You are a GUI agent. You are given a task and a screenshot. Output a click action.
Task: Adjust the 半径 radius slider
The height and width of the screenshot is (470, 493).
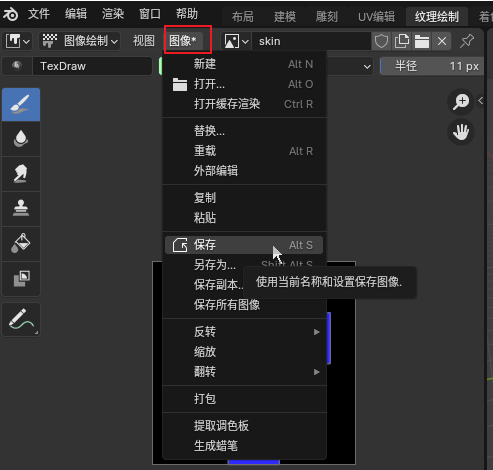coord(433,66)
